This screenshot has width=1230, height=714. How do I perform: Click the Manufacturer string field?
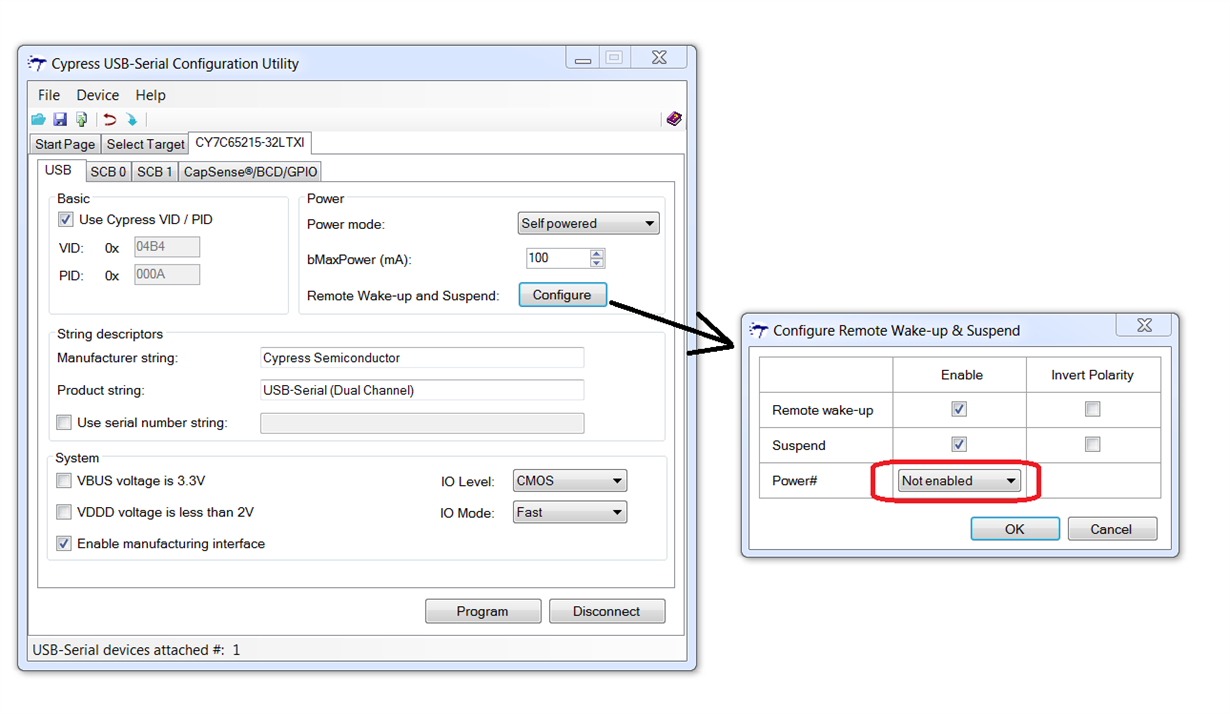click(422, 358)
